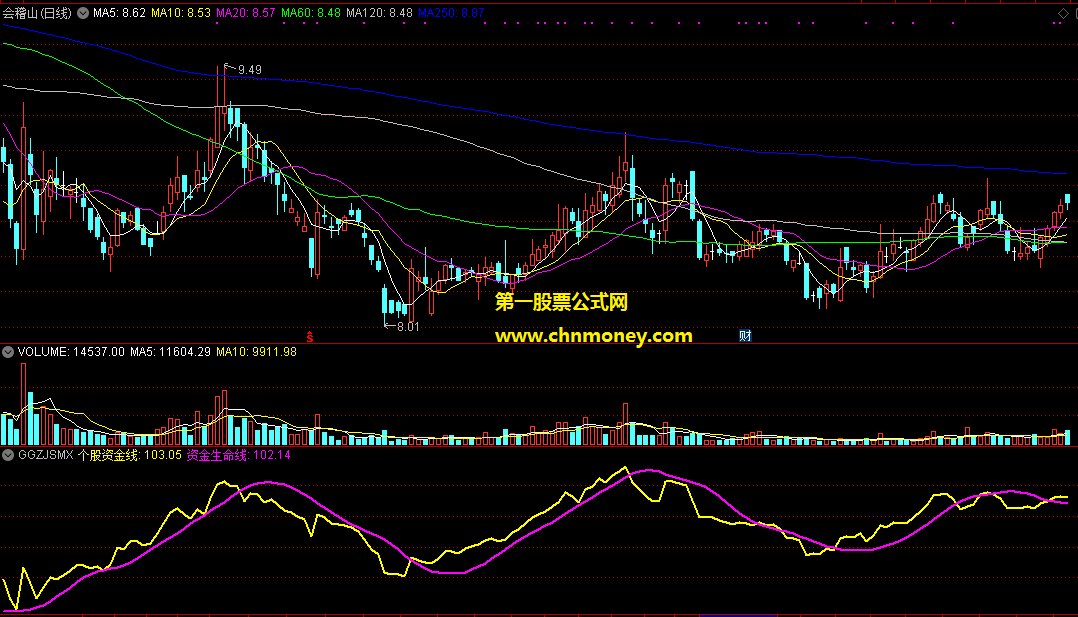The width and height of the screenshot is (1078, 617).
Task: Select the MA120: 8.48 label
Action: pos(380,13)
